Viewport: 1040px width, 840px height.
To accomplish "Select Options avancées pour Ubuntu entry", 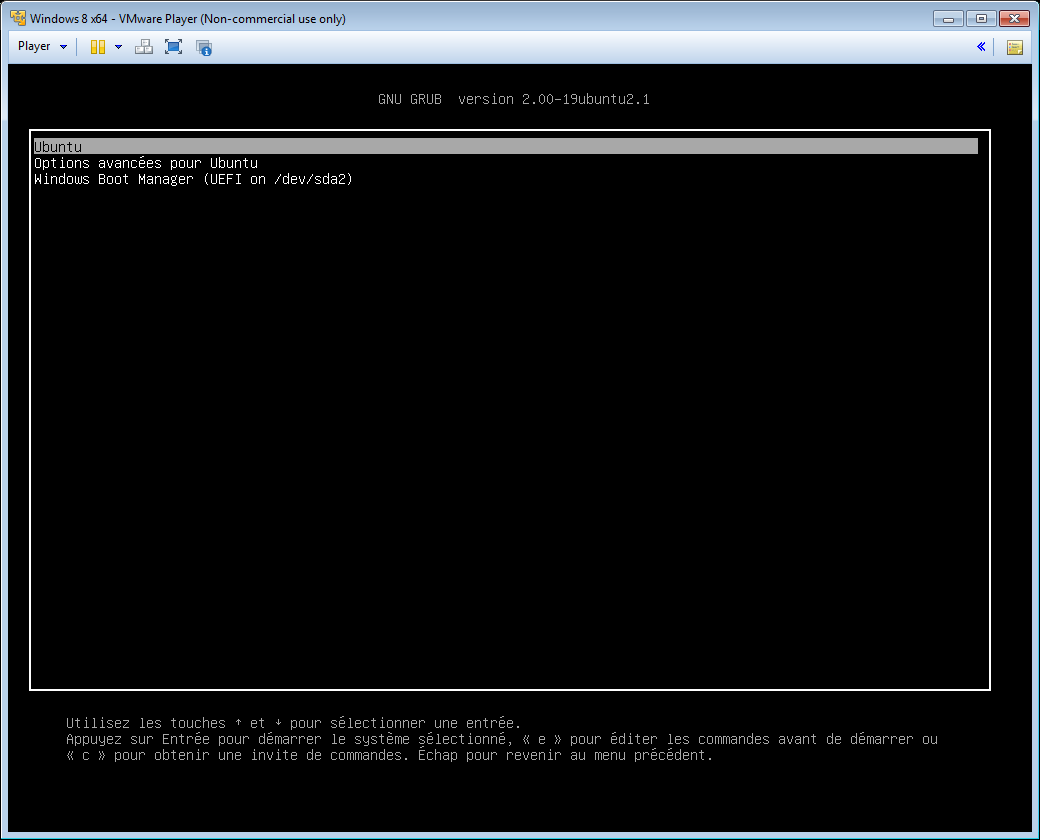I will pos(146,163).
